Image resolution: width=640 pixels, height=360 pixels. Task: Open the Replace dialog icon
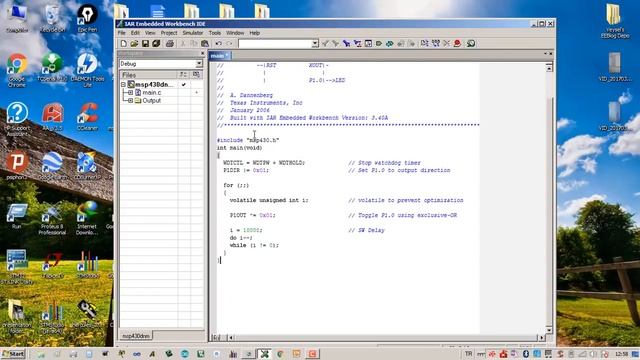(357, 43)
